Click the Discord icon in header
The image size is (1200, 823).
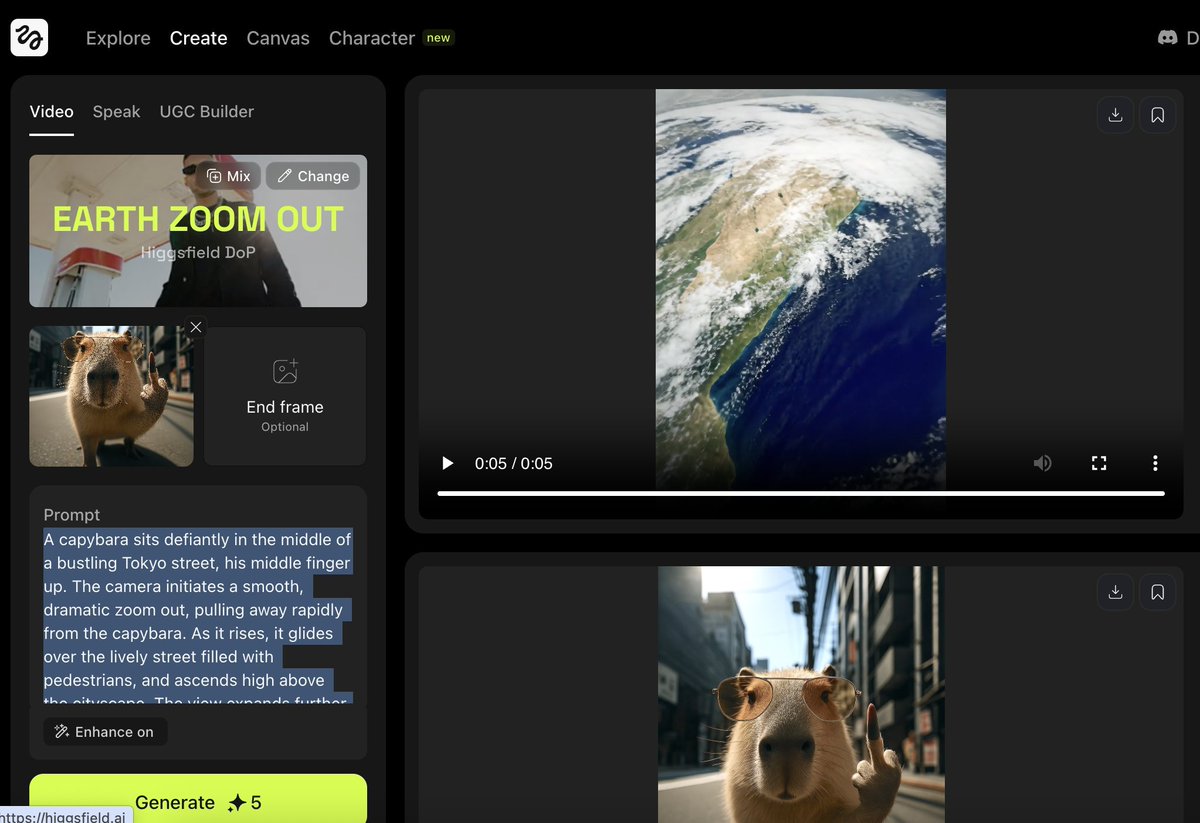(1167, 38)
